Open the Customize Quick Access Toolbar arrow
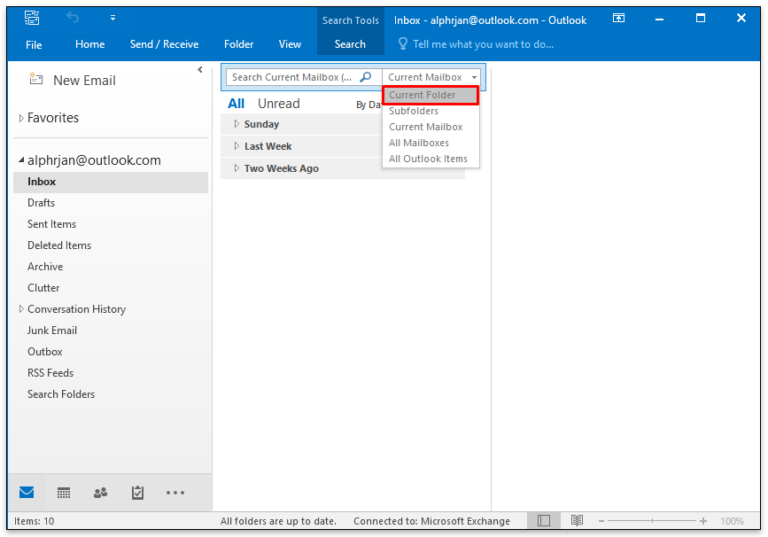 coord(113,18)
